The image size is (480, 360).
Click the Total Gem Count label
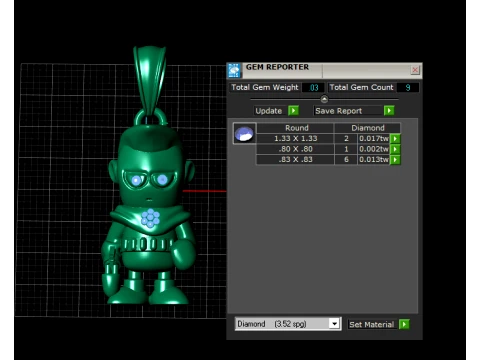pos(361,87)
